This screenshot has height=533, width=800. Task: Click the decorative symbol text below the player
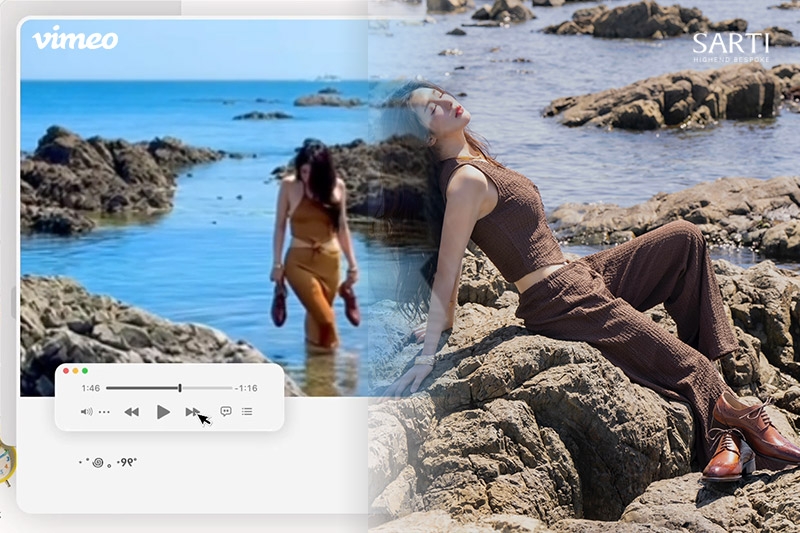(107, 463)
